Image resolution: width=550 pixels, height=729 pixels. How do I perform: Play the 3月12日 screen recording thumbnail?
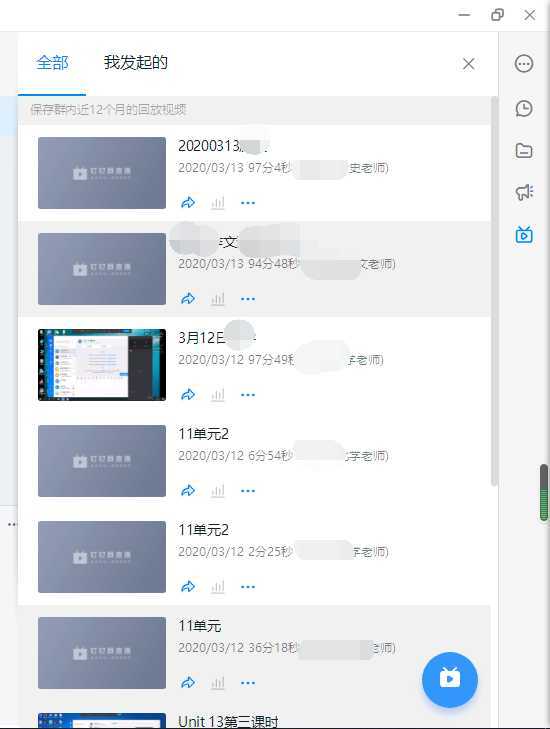click(x=102, y=365)
